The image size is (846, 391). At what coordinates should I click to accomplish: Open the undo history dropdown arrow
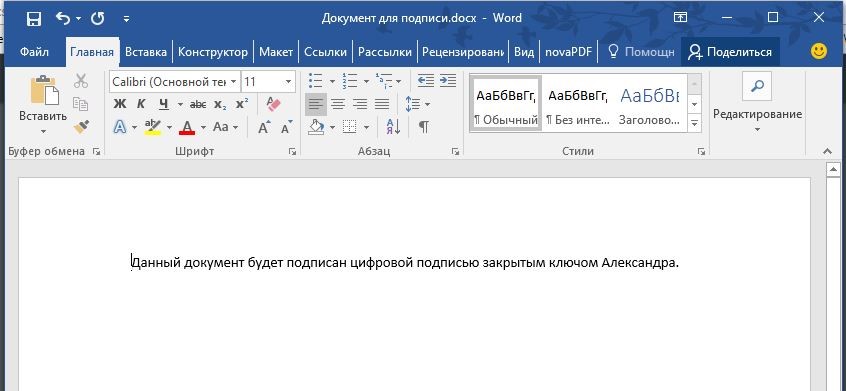[78, 19]
